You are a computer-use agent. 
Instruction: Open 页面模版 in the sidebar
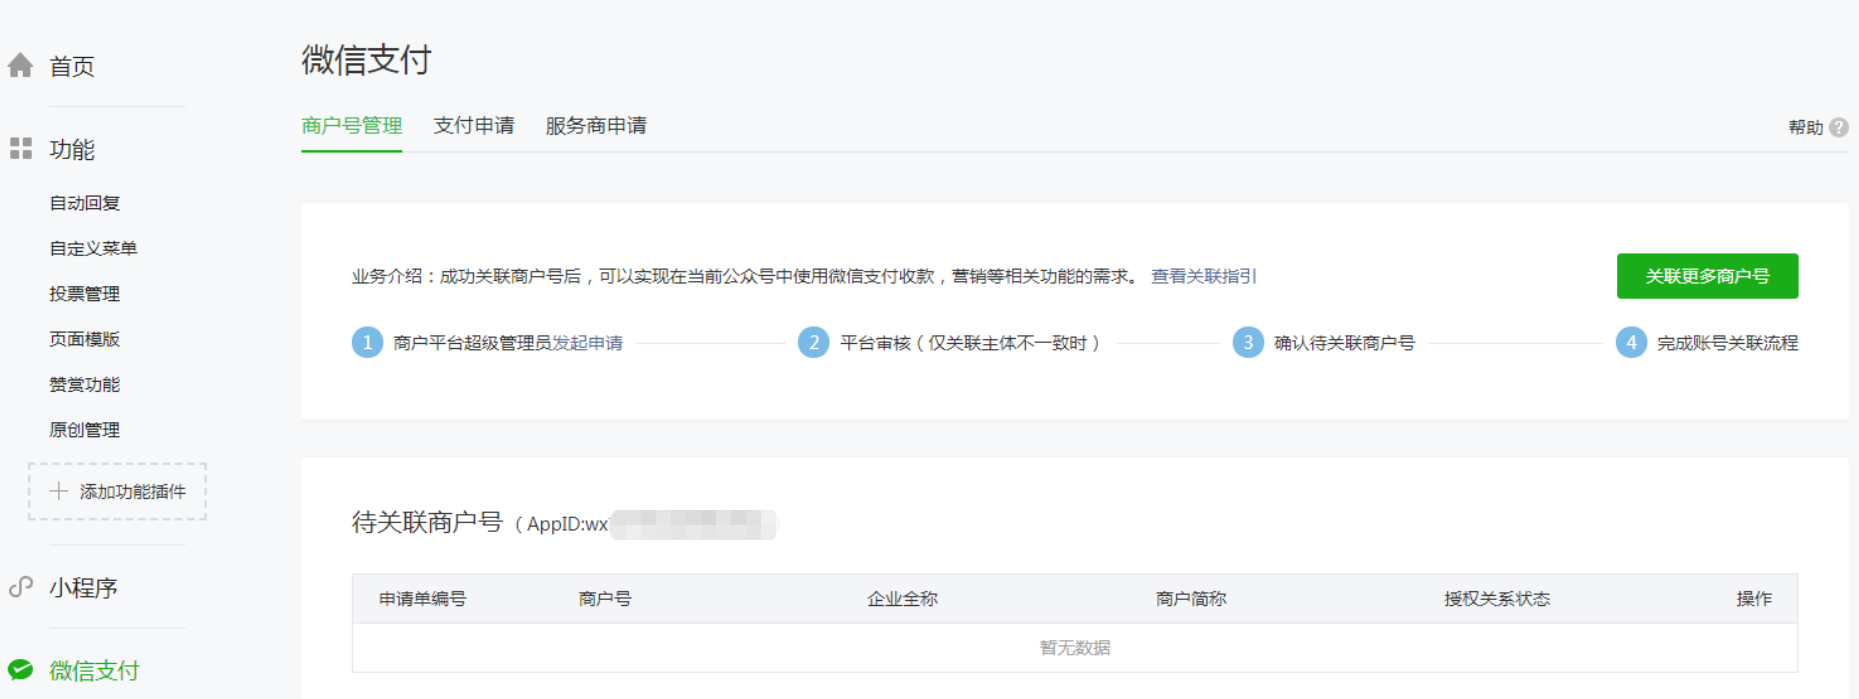(x=85, y=339)
